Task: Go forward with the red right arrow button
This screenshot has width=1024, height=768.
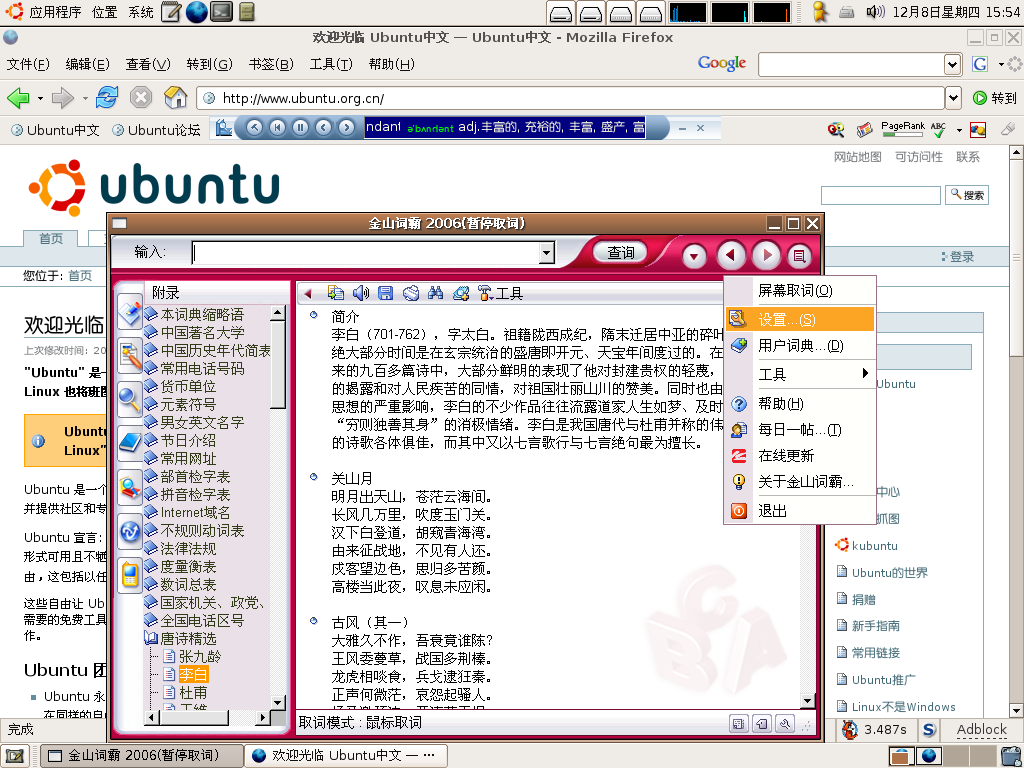Action: pyautogui.click(x=767, y=255)
